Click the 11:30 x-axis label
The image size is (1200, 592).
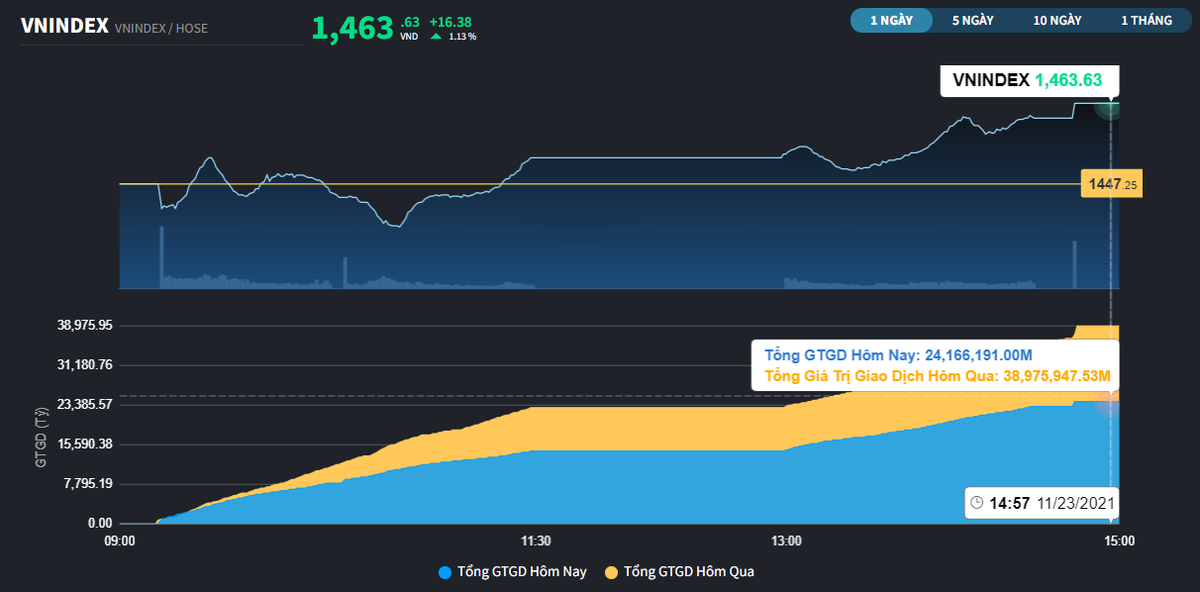(537, 541)
